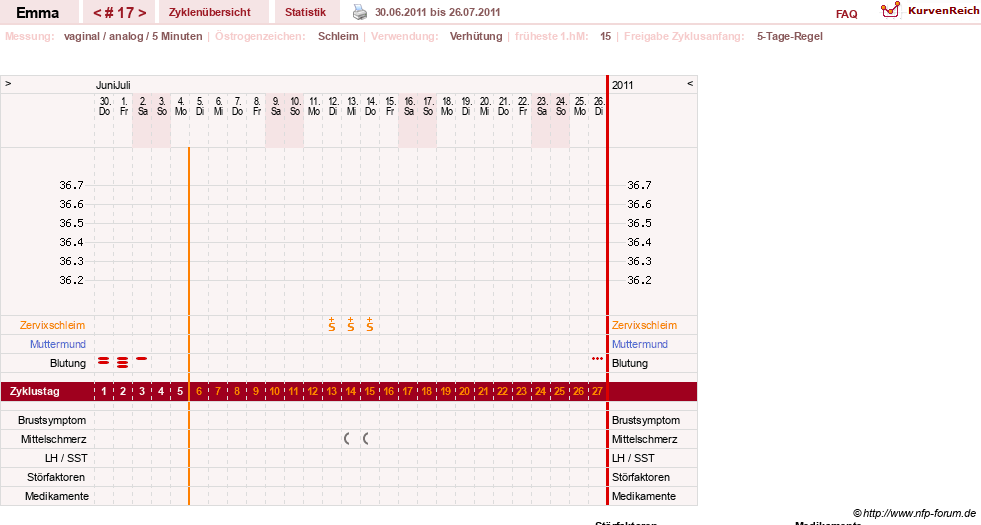Select cervical mucus symbol on cycle day 14

(351, 324)
